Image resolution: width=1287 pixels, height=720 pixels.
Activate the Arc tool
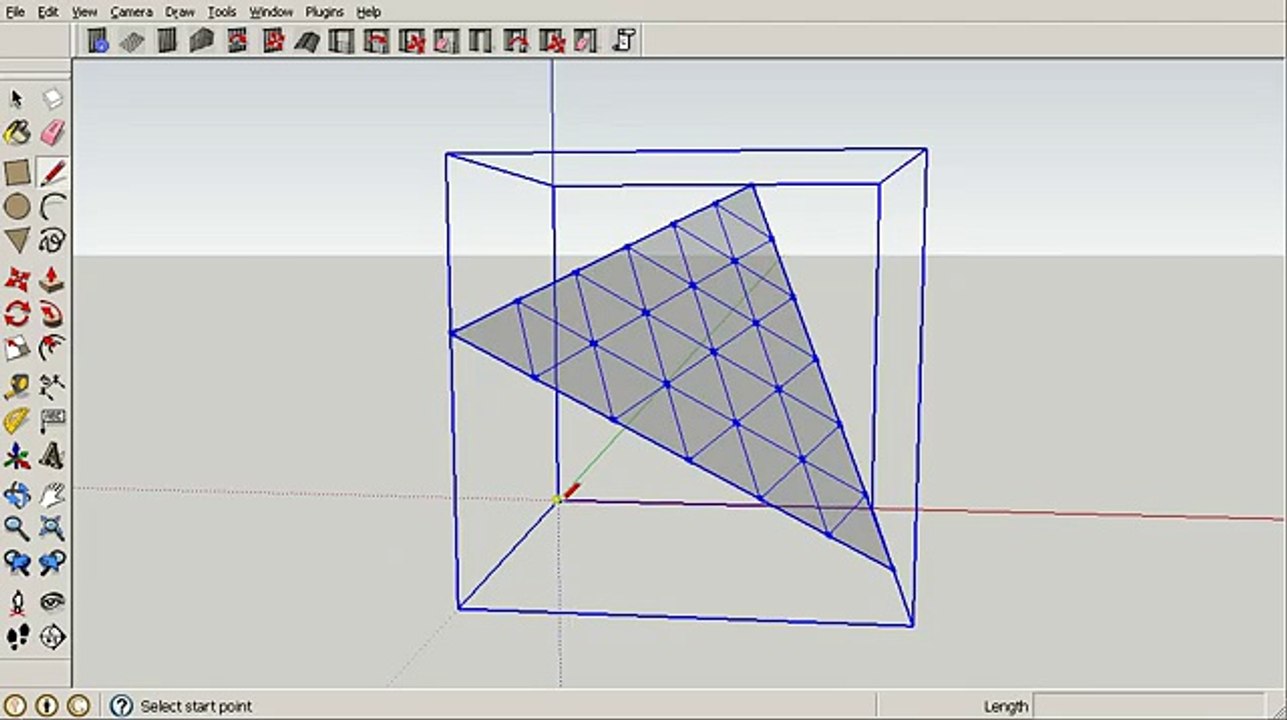point(52,207)
